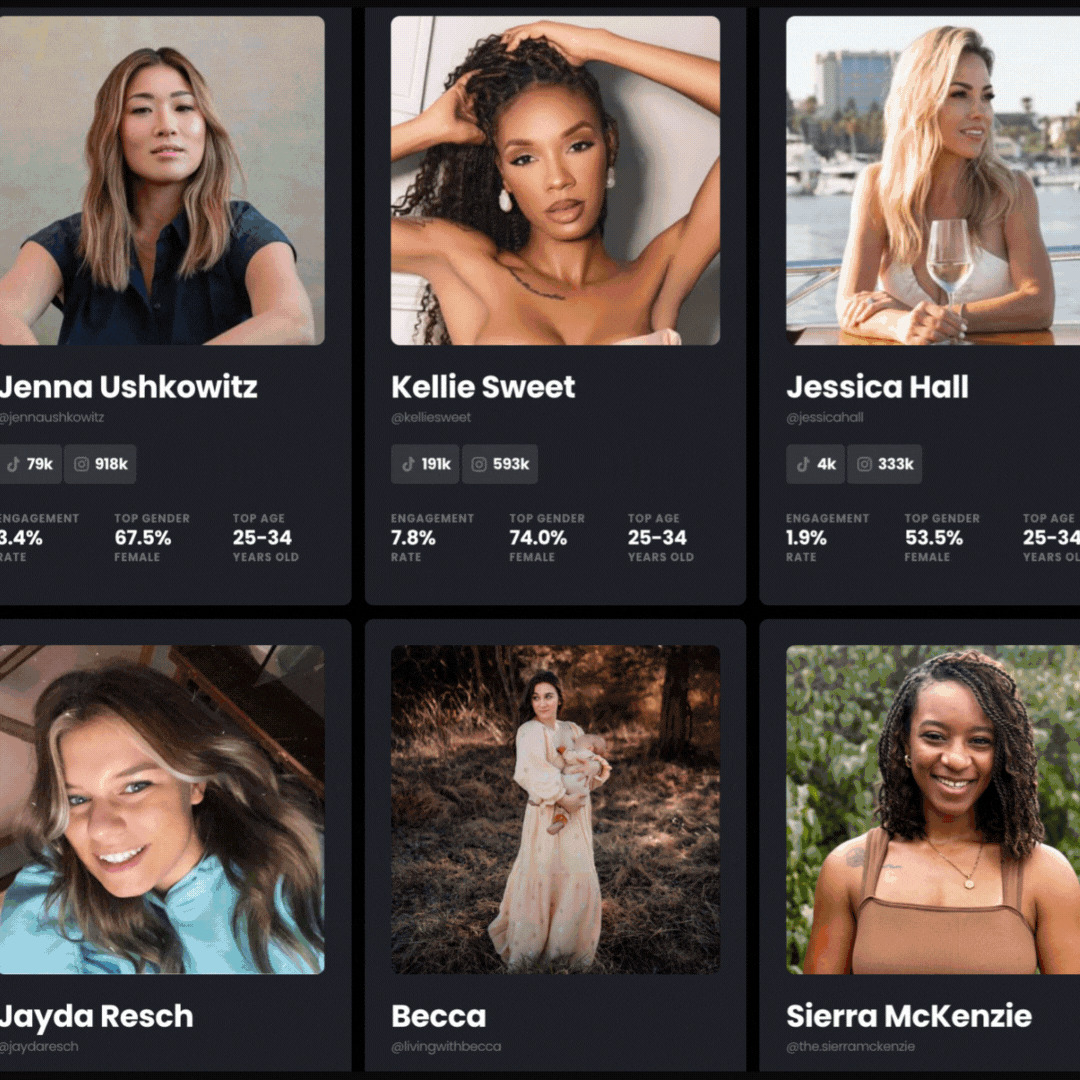Open Becca's profile photo
Viewport: 1080px width, 1080px height.
tap(555, 809)
